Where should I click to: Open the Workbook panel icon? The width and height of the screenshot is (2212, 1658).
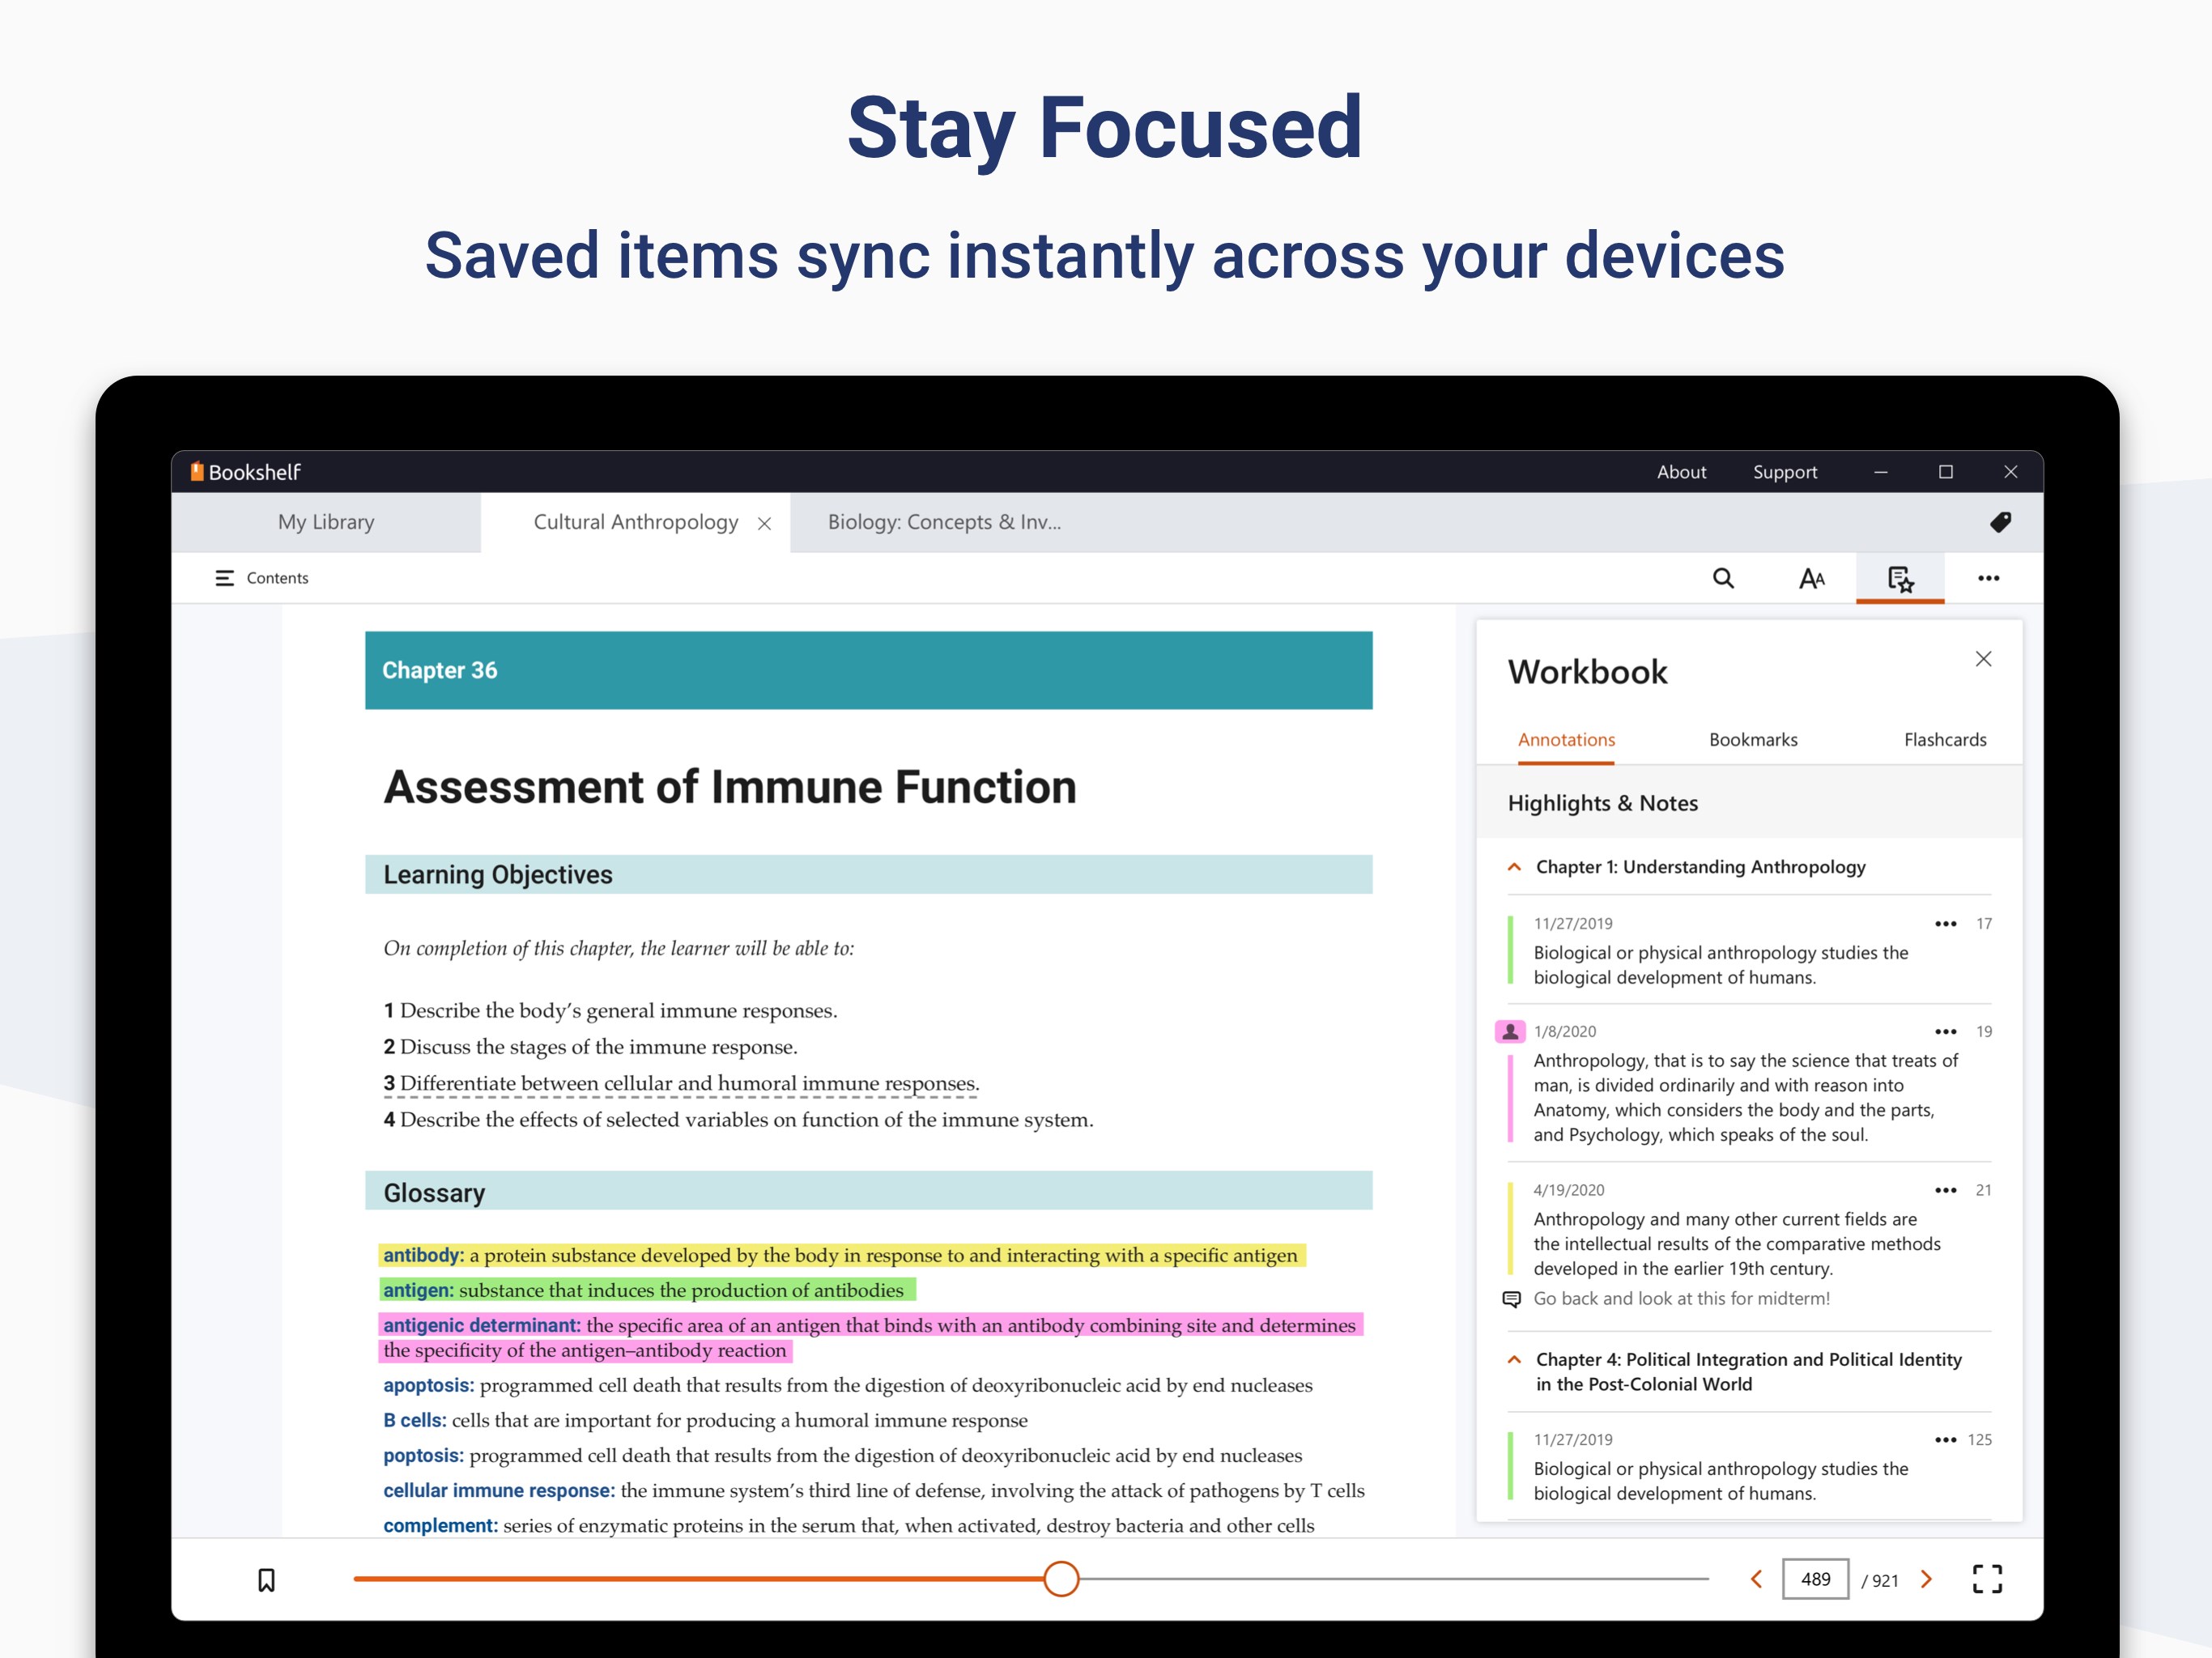coord(1899,578)
